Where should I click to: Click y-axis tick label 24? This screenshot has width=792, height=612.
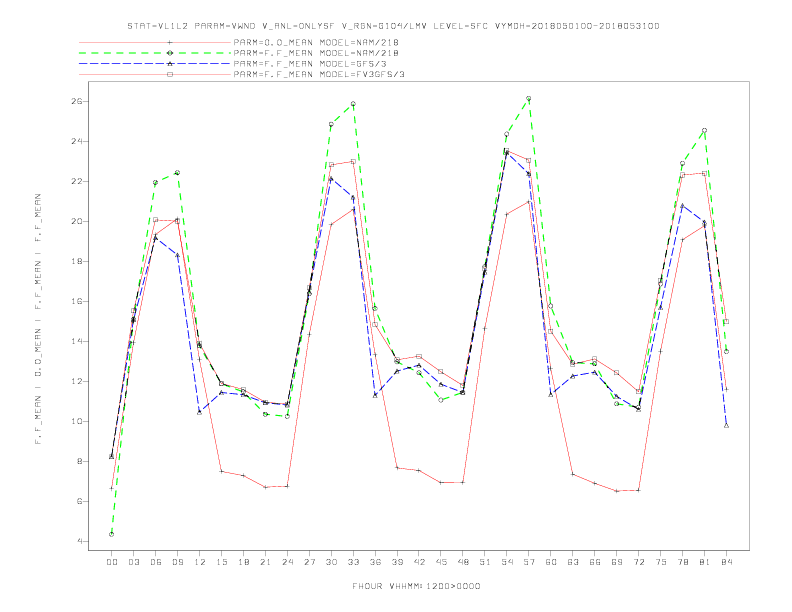[x=79, y=141]
